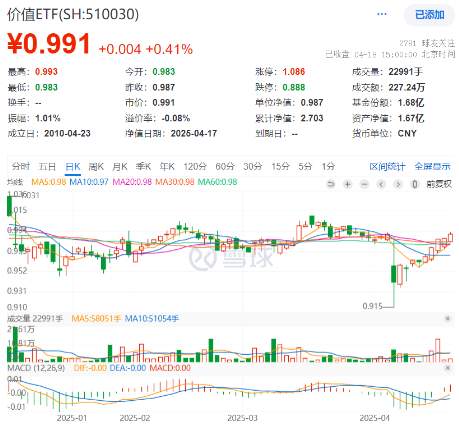Toggle the candlestick style icon
The image size is (459, 428).
point(415,184)
